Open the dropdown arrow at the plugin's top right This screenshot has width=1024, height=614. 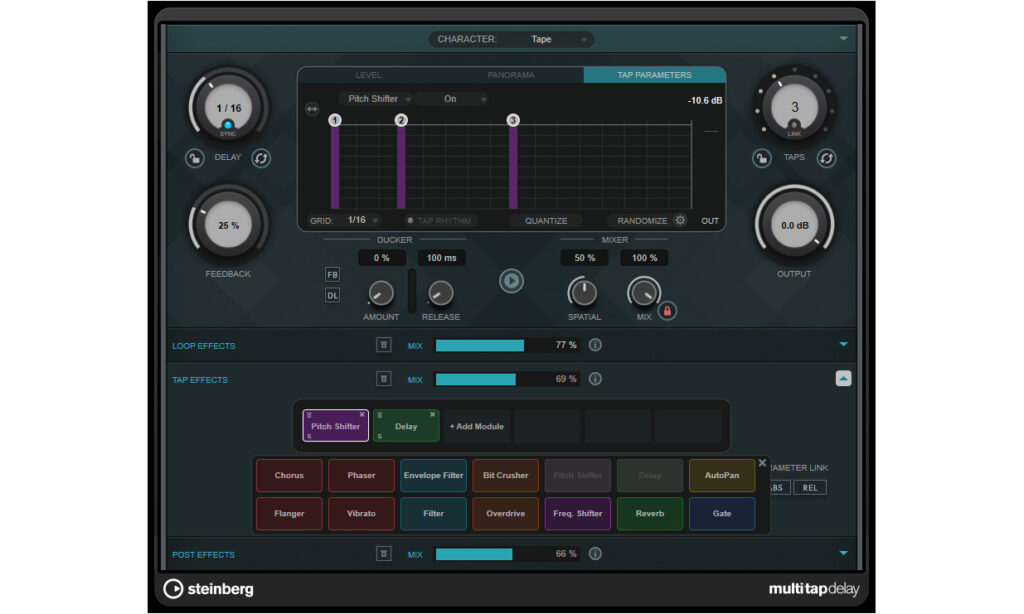(844, 39)
